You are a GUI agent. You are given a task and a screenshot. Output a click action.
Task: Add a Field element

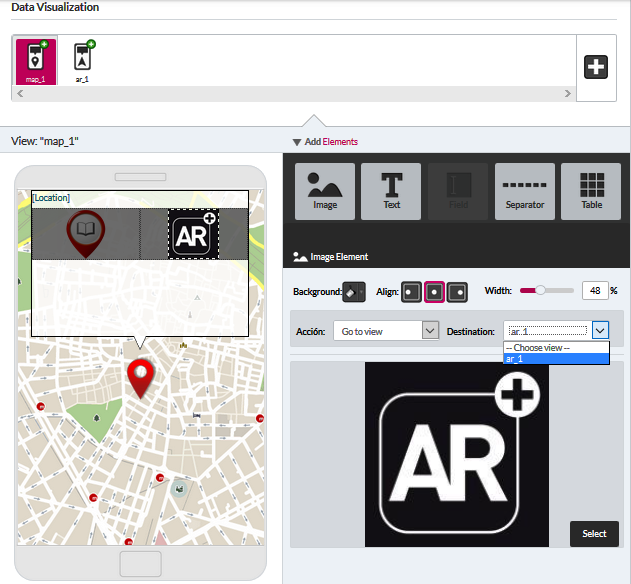pyautogui.click(x=458, y=191)
